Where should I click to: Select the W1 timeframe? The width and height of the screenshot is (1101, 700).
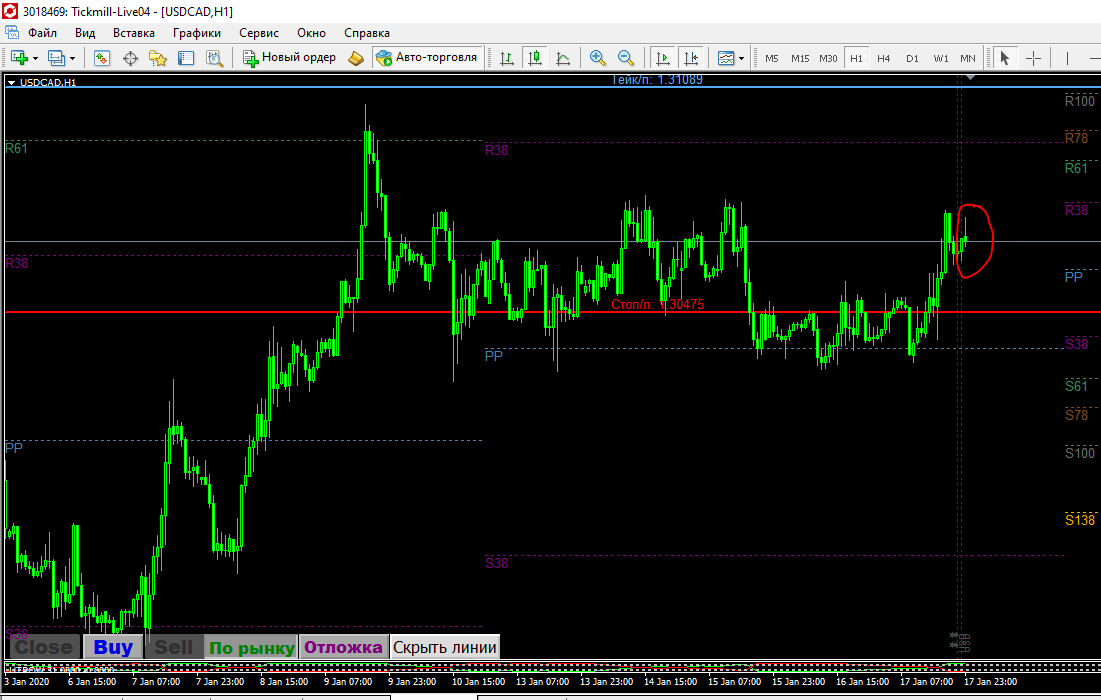(x=941, y=58)
